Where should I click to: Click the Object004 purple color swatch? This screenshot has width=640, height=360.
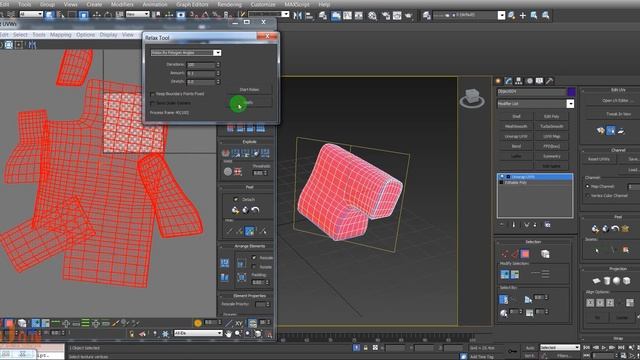(x=571, y=92)
